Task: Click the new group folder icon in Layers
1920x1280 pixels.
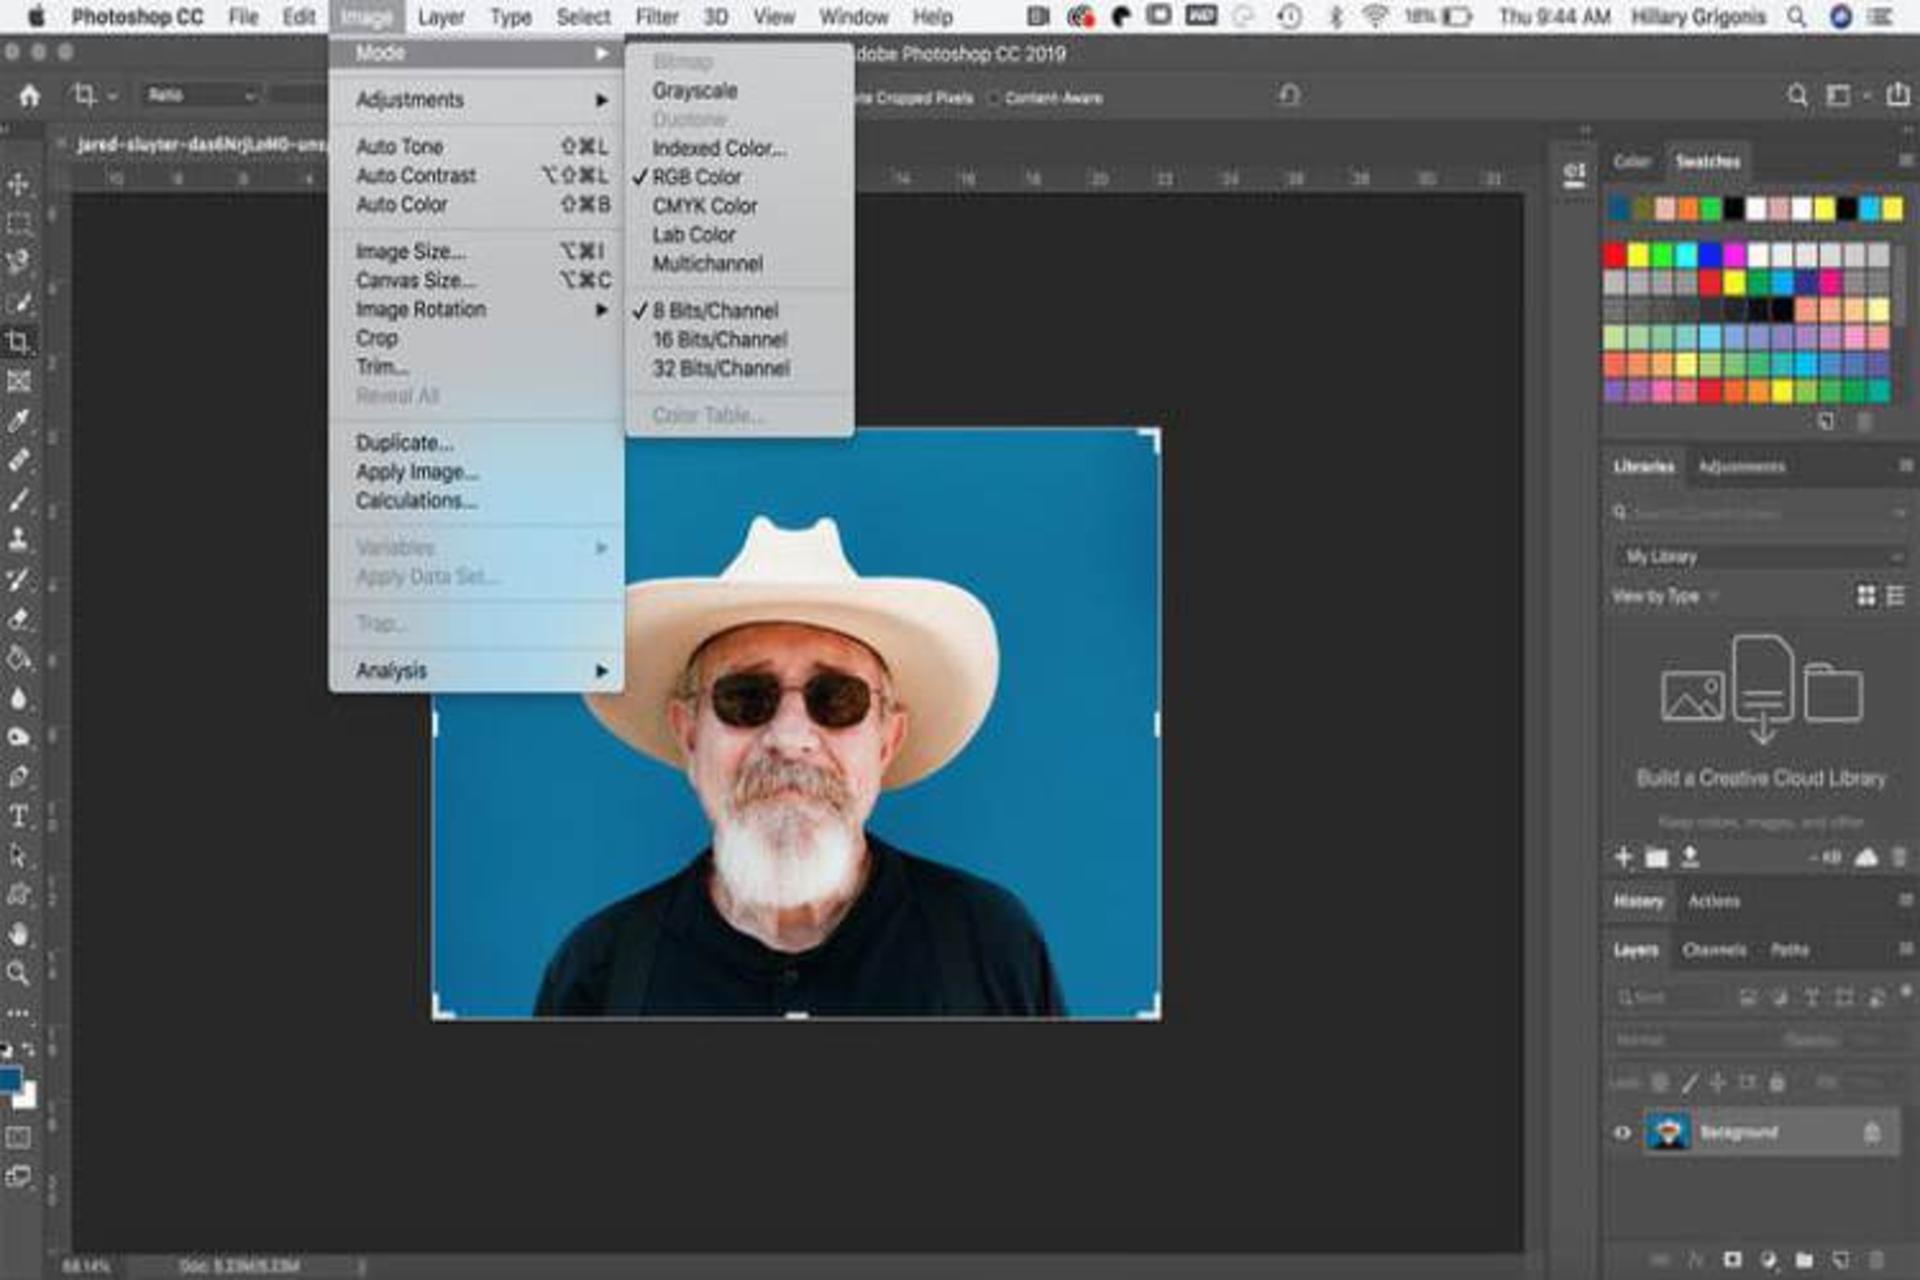Action: [1804, 1260]
